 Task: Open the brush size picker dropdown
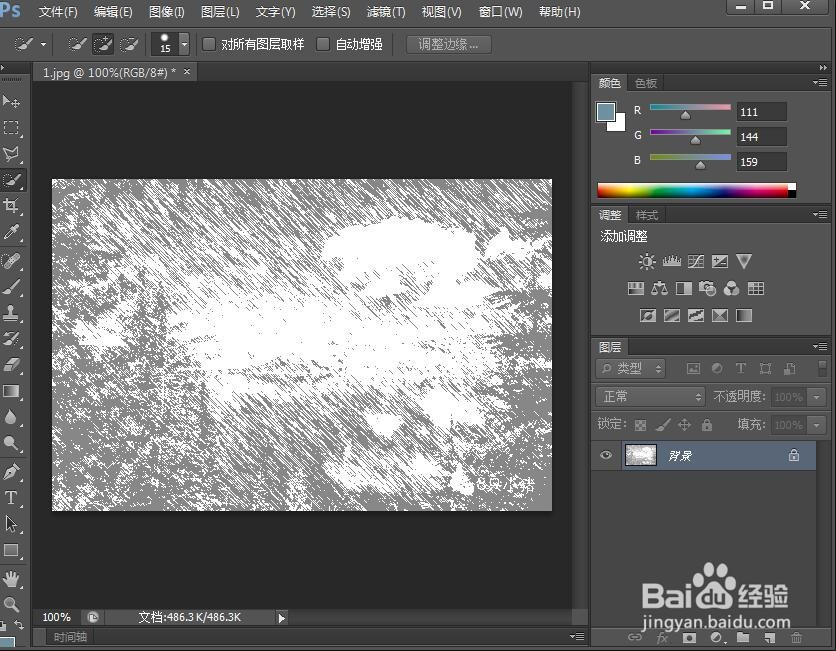pos(184,44)
